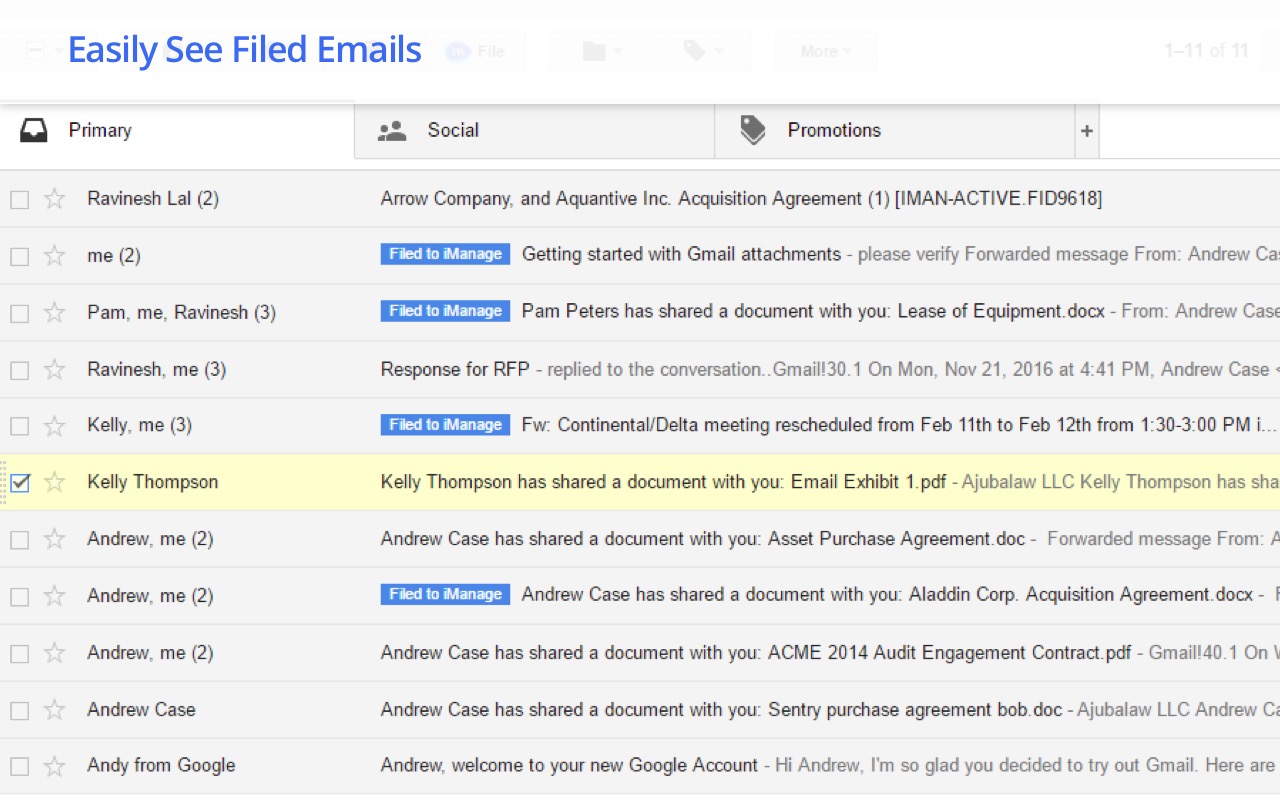The image size is (1280, 800).
Task: Click the tag icon on the Promotions tab
Action: pos(752,129)
